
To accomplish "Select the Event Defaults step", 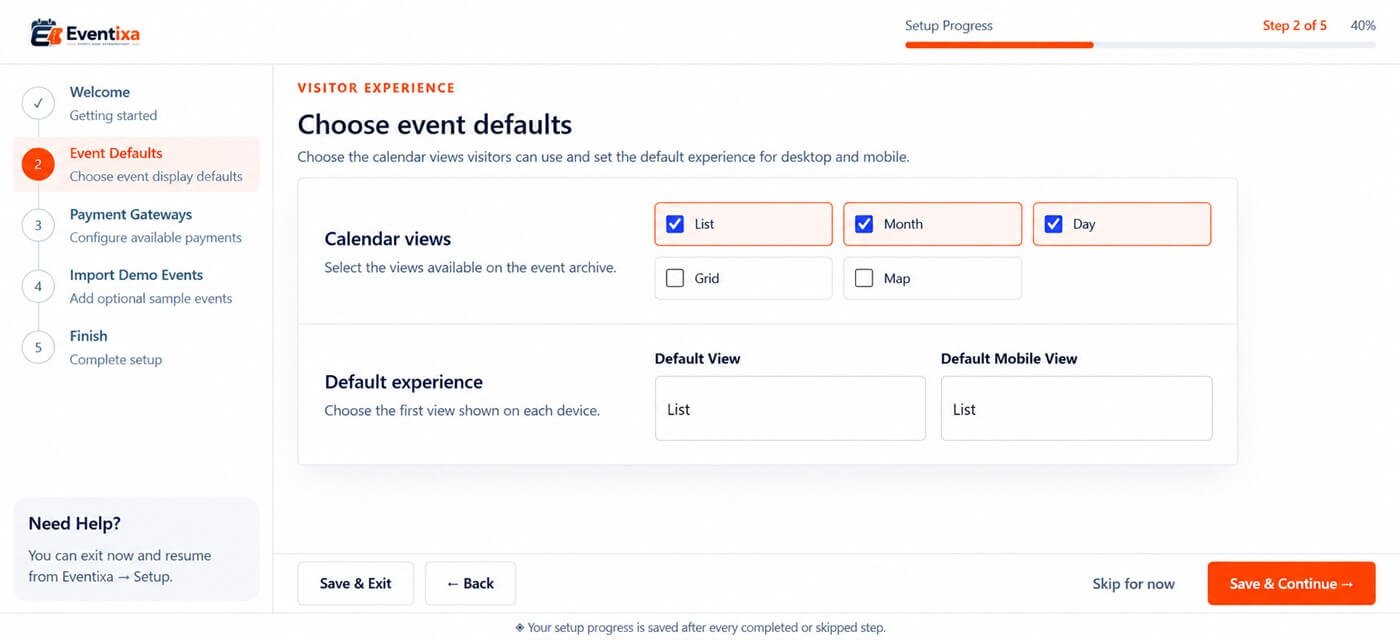I will [x=136, y=164].
